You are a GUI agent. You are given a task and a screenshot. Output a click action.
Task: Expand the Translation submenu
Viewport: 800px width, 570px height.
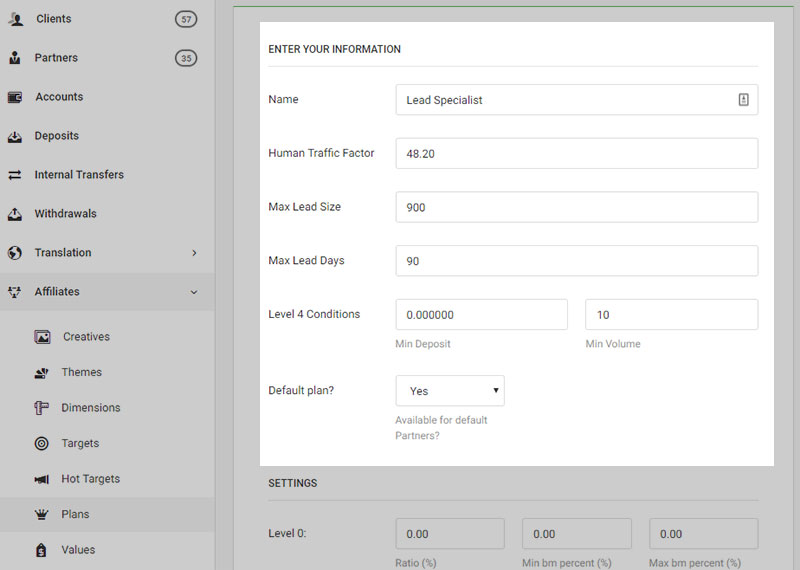click(194, 253)
